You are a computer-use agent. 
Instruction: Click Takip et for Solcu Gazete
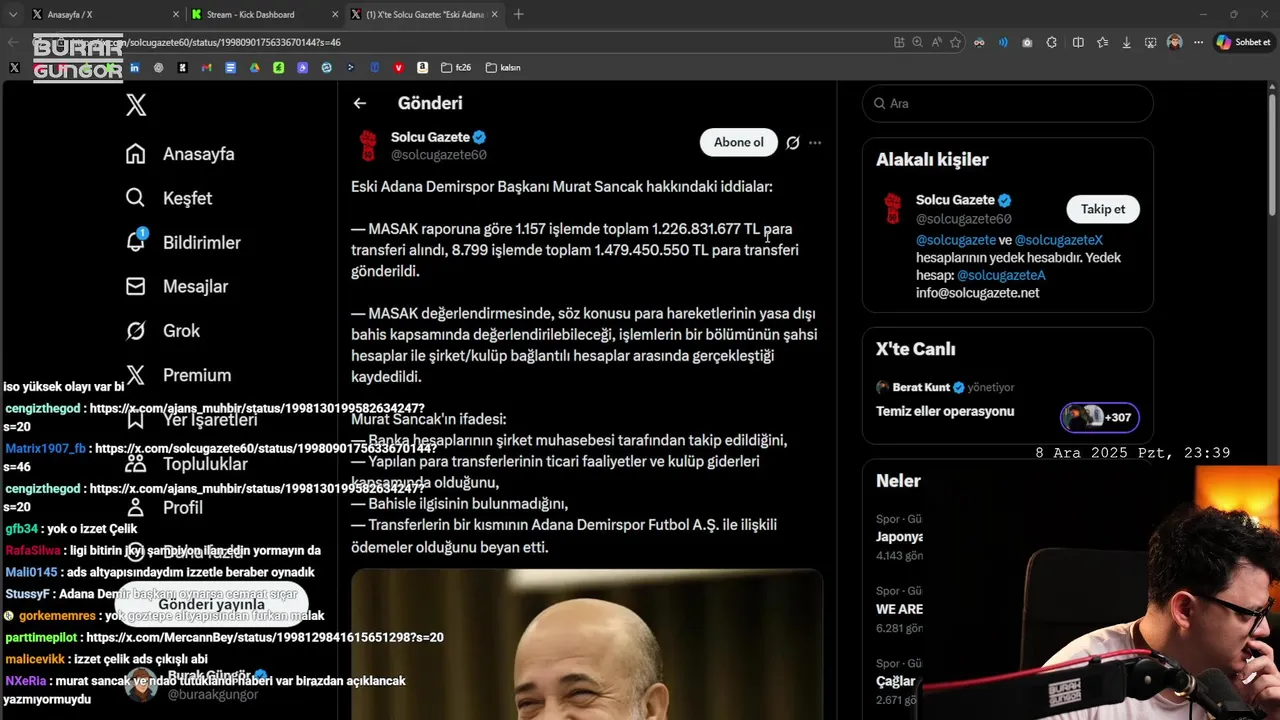pyautogui.click(x=1103, y=209)
